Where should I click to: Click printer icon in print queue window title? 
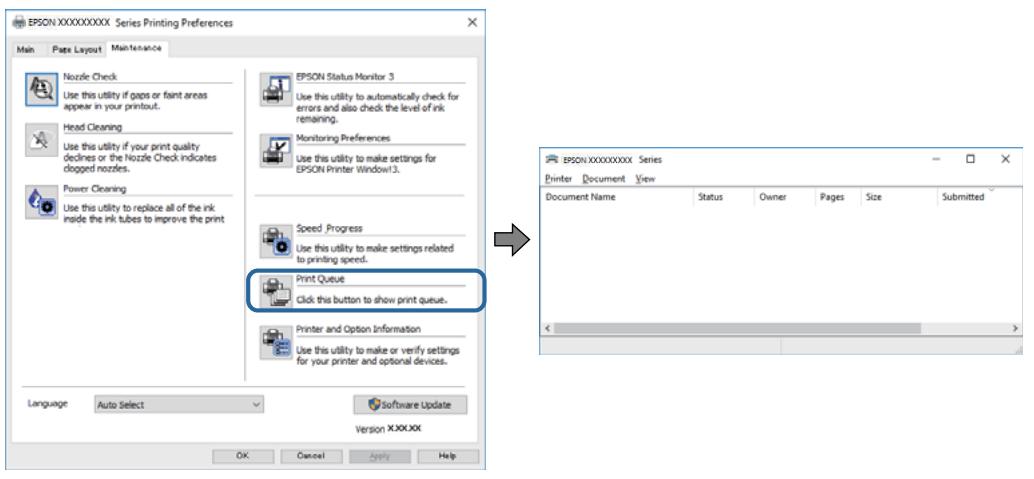pos(553,159)
